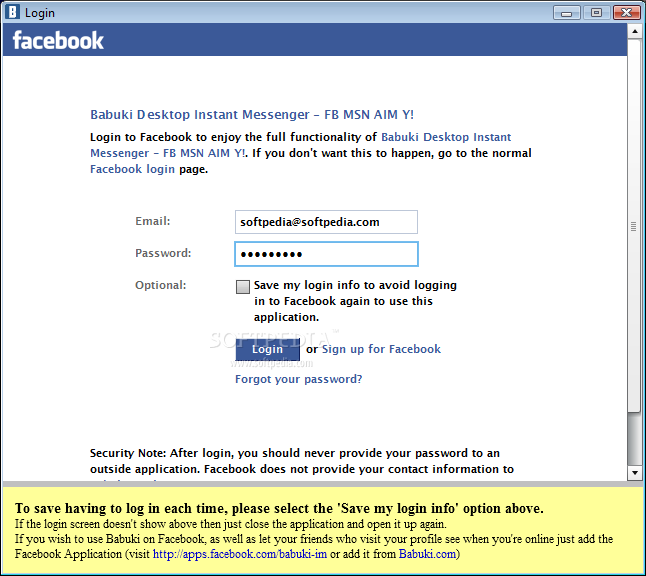Screen dimensions: 646x576
Task: Click the vertical scrollbar thumb
Action: point(634,225)
